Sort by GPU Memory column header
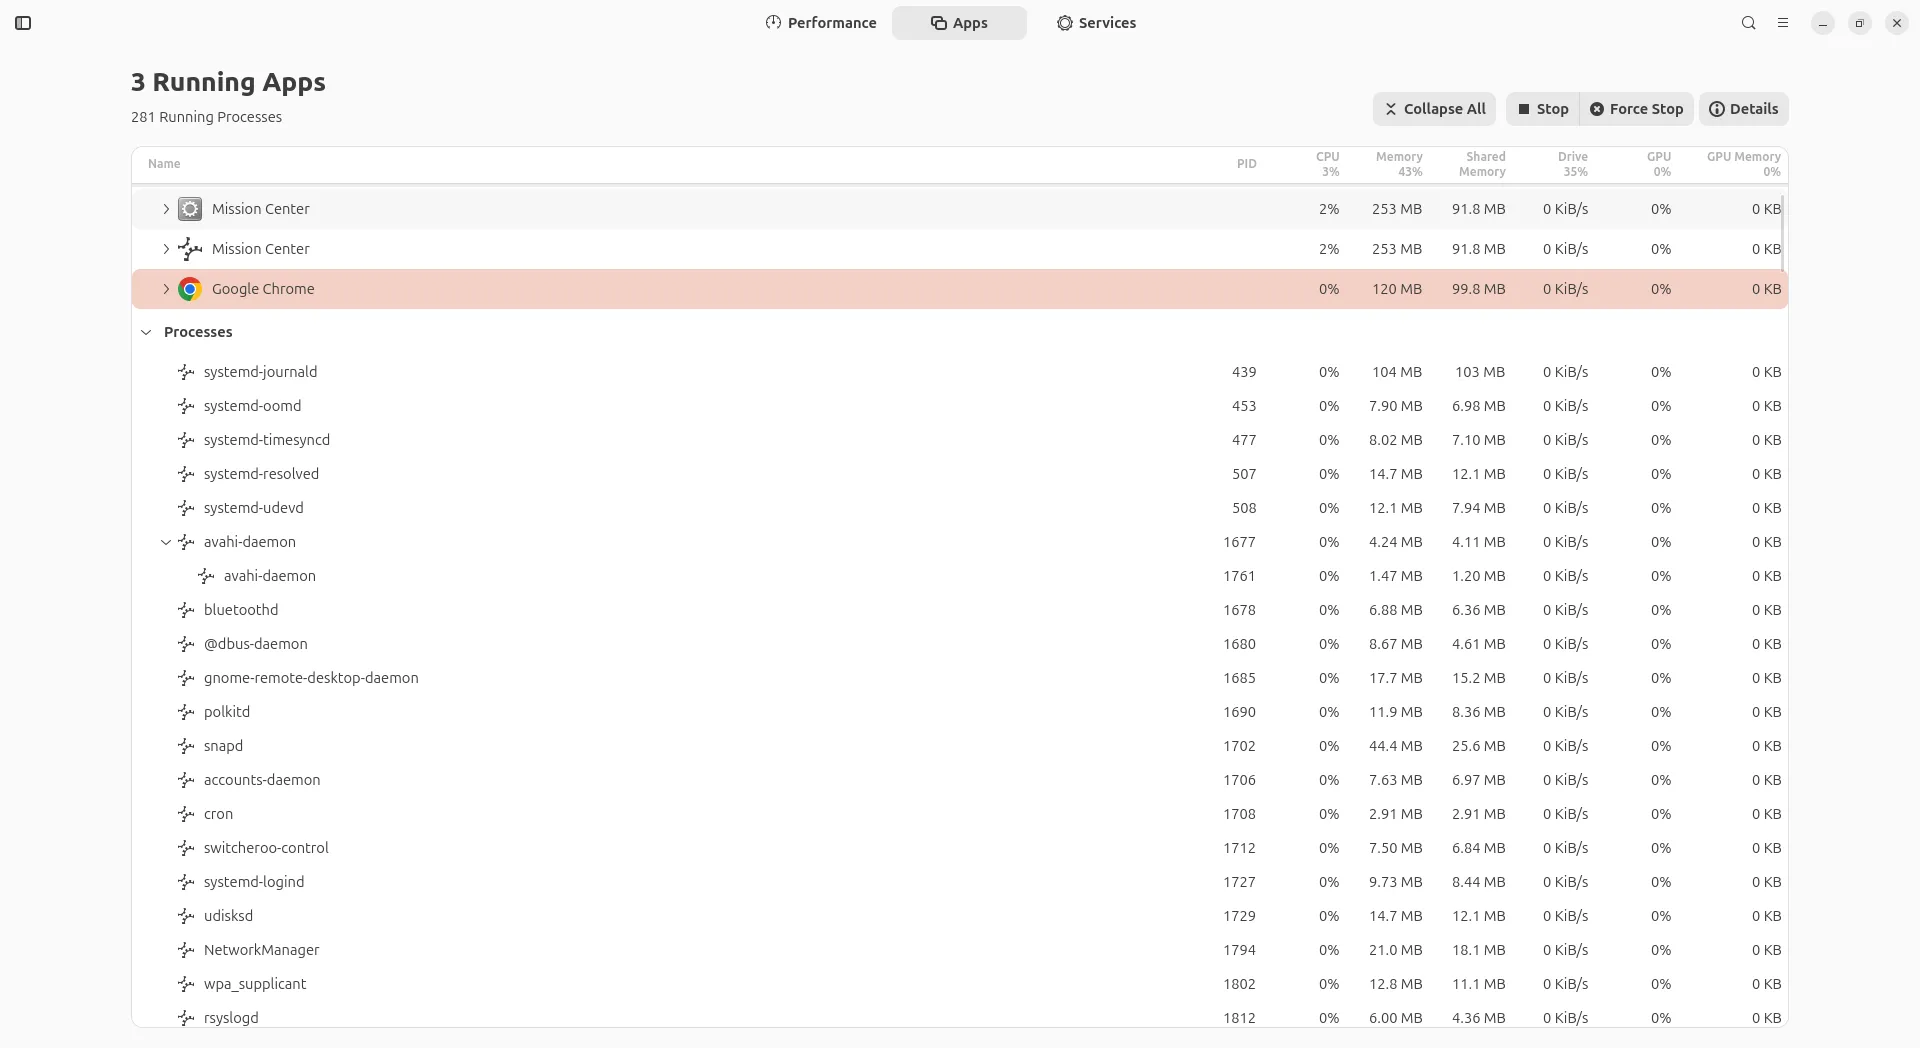This screenshot has height=1048, width=1920. (x=1744, y=164)
